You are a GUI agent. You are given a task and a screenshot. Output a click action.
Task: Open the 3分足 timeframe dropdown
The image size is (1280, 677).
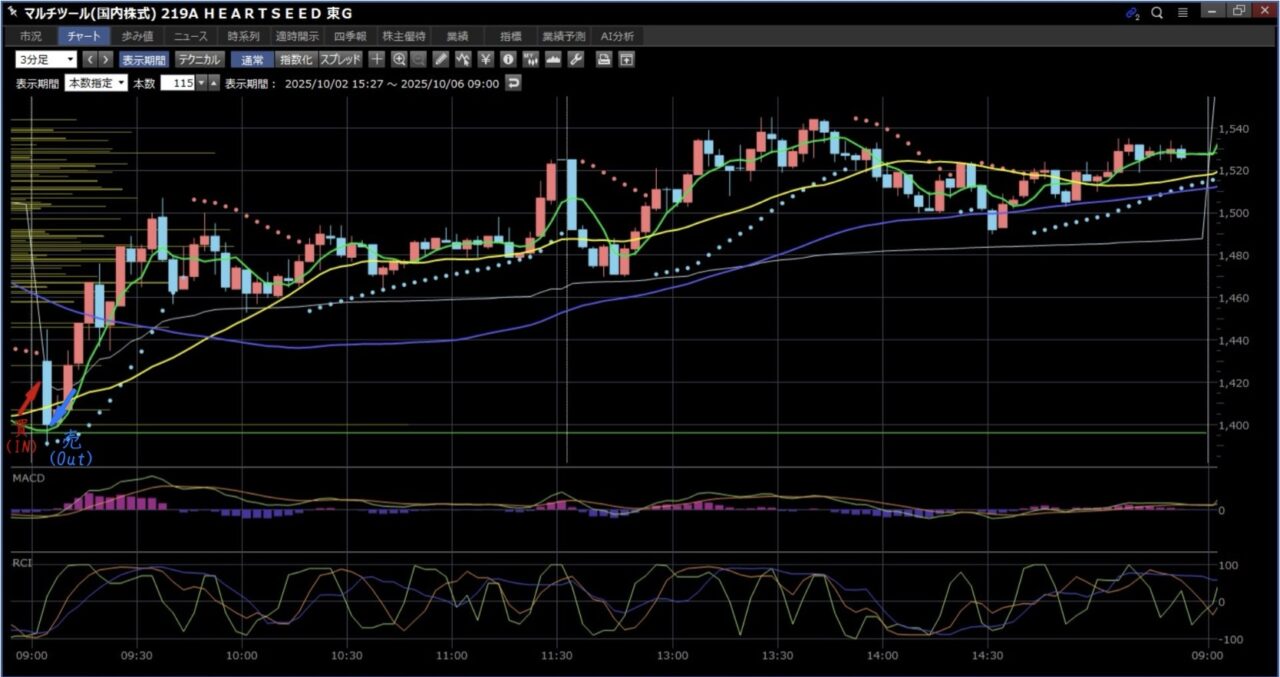(x=45, y=59)
